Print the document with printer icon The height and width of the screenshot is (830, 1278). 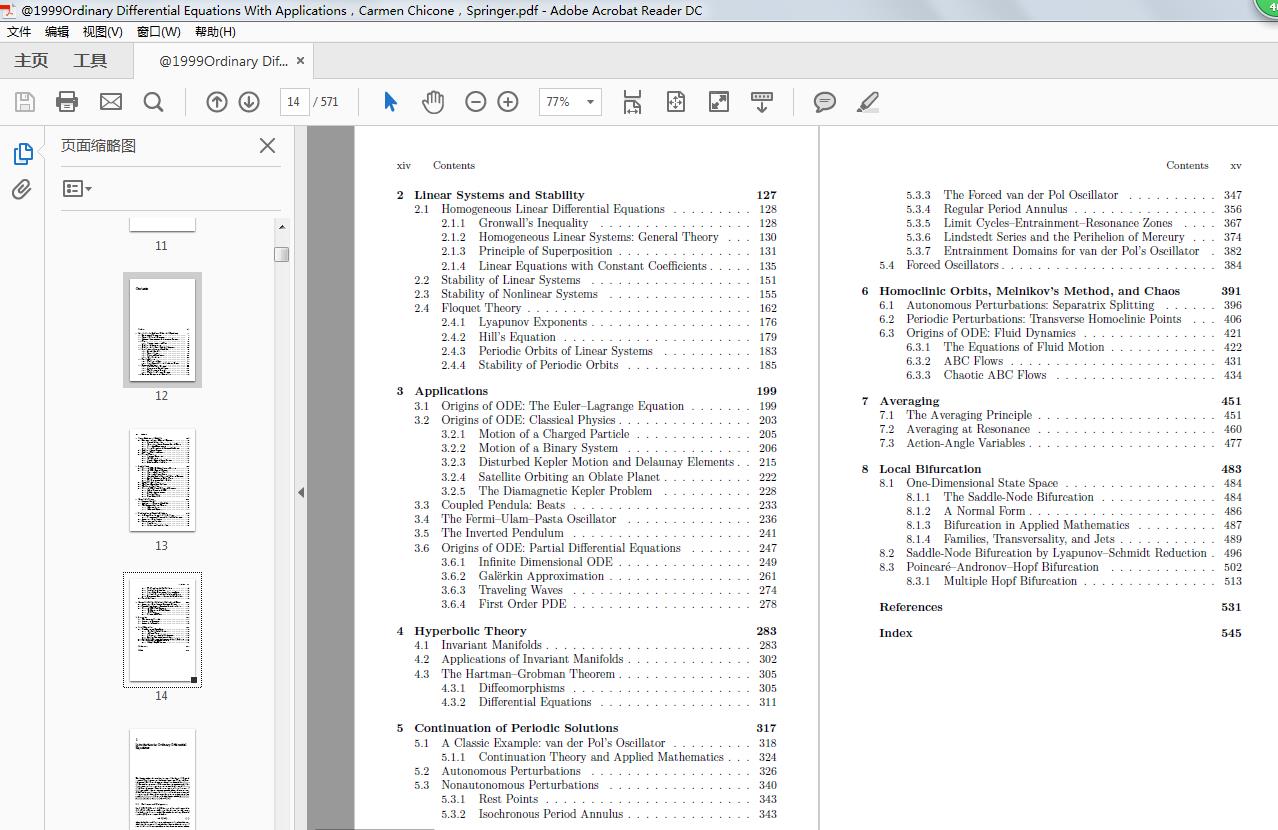[67, 102]
